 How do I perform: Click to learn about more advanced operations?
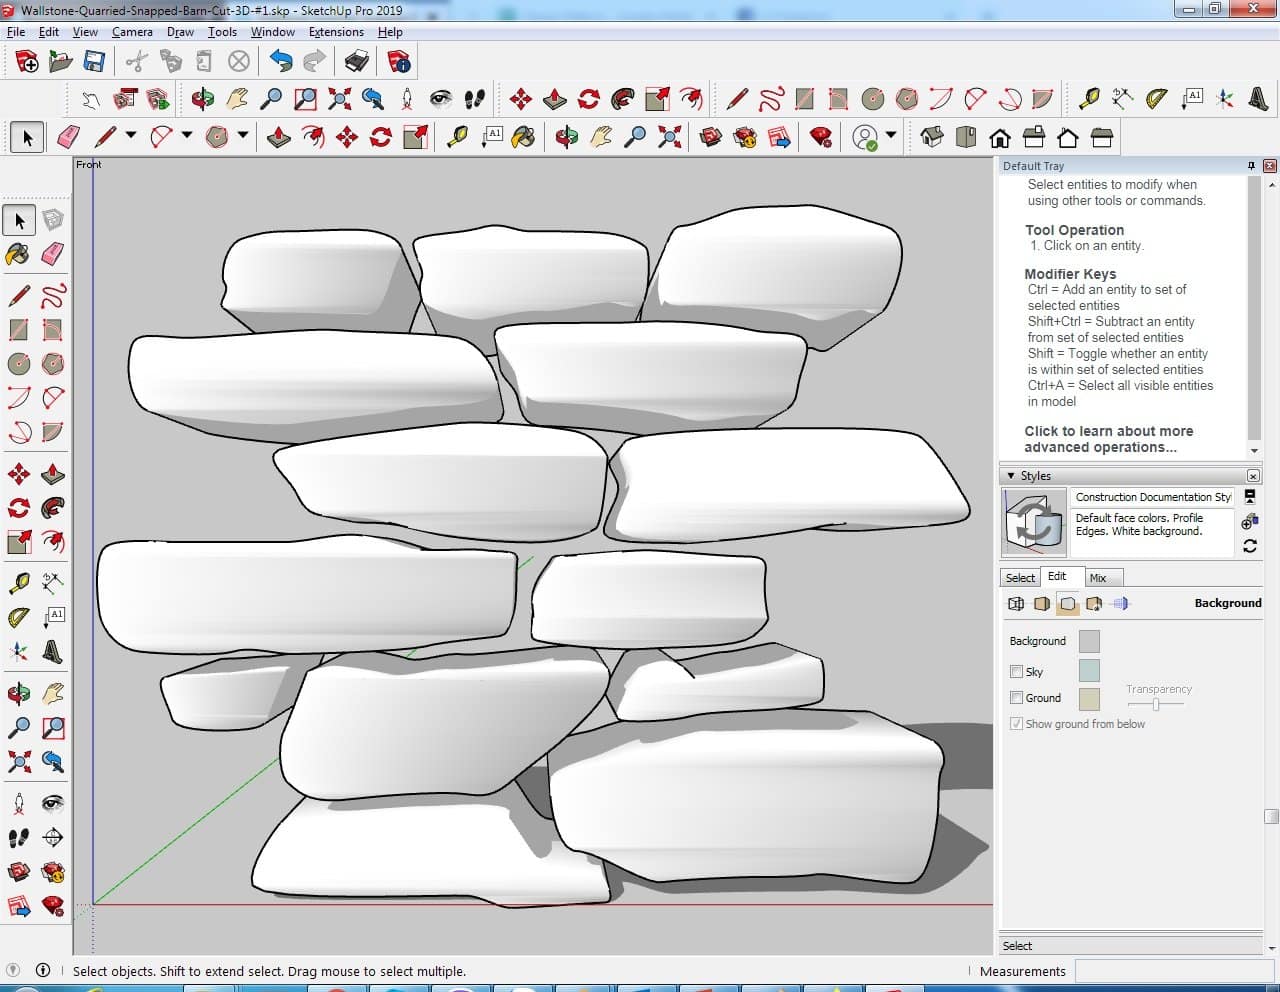coord(1108,439)
